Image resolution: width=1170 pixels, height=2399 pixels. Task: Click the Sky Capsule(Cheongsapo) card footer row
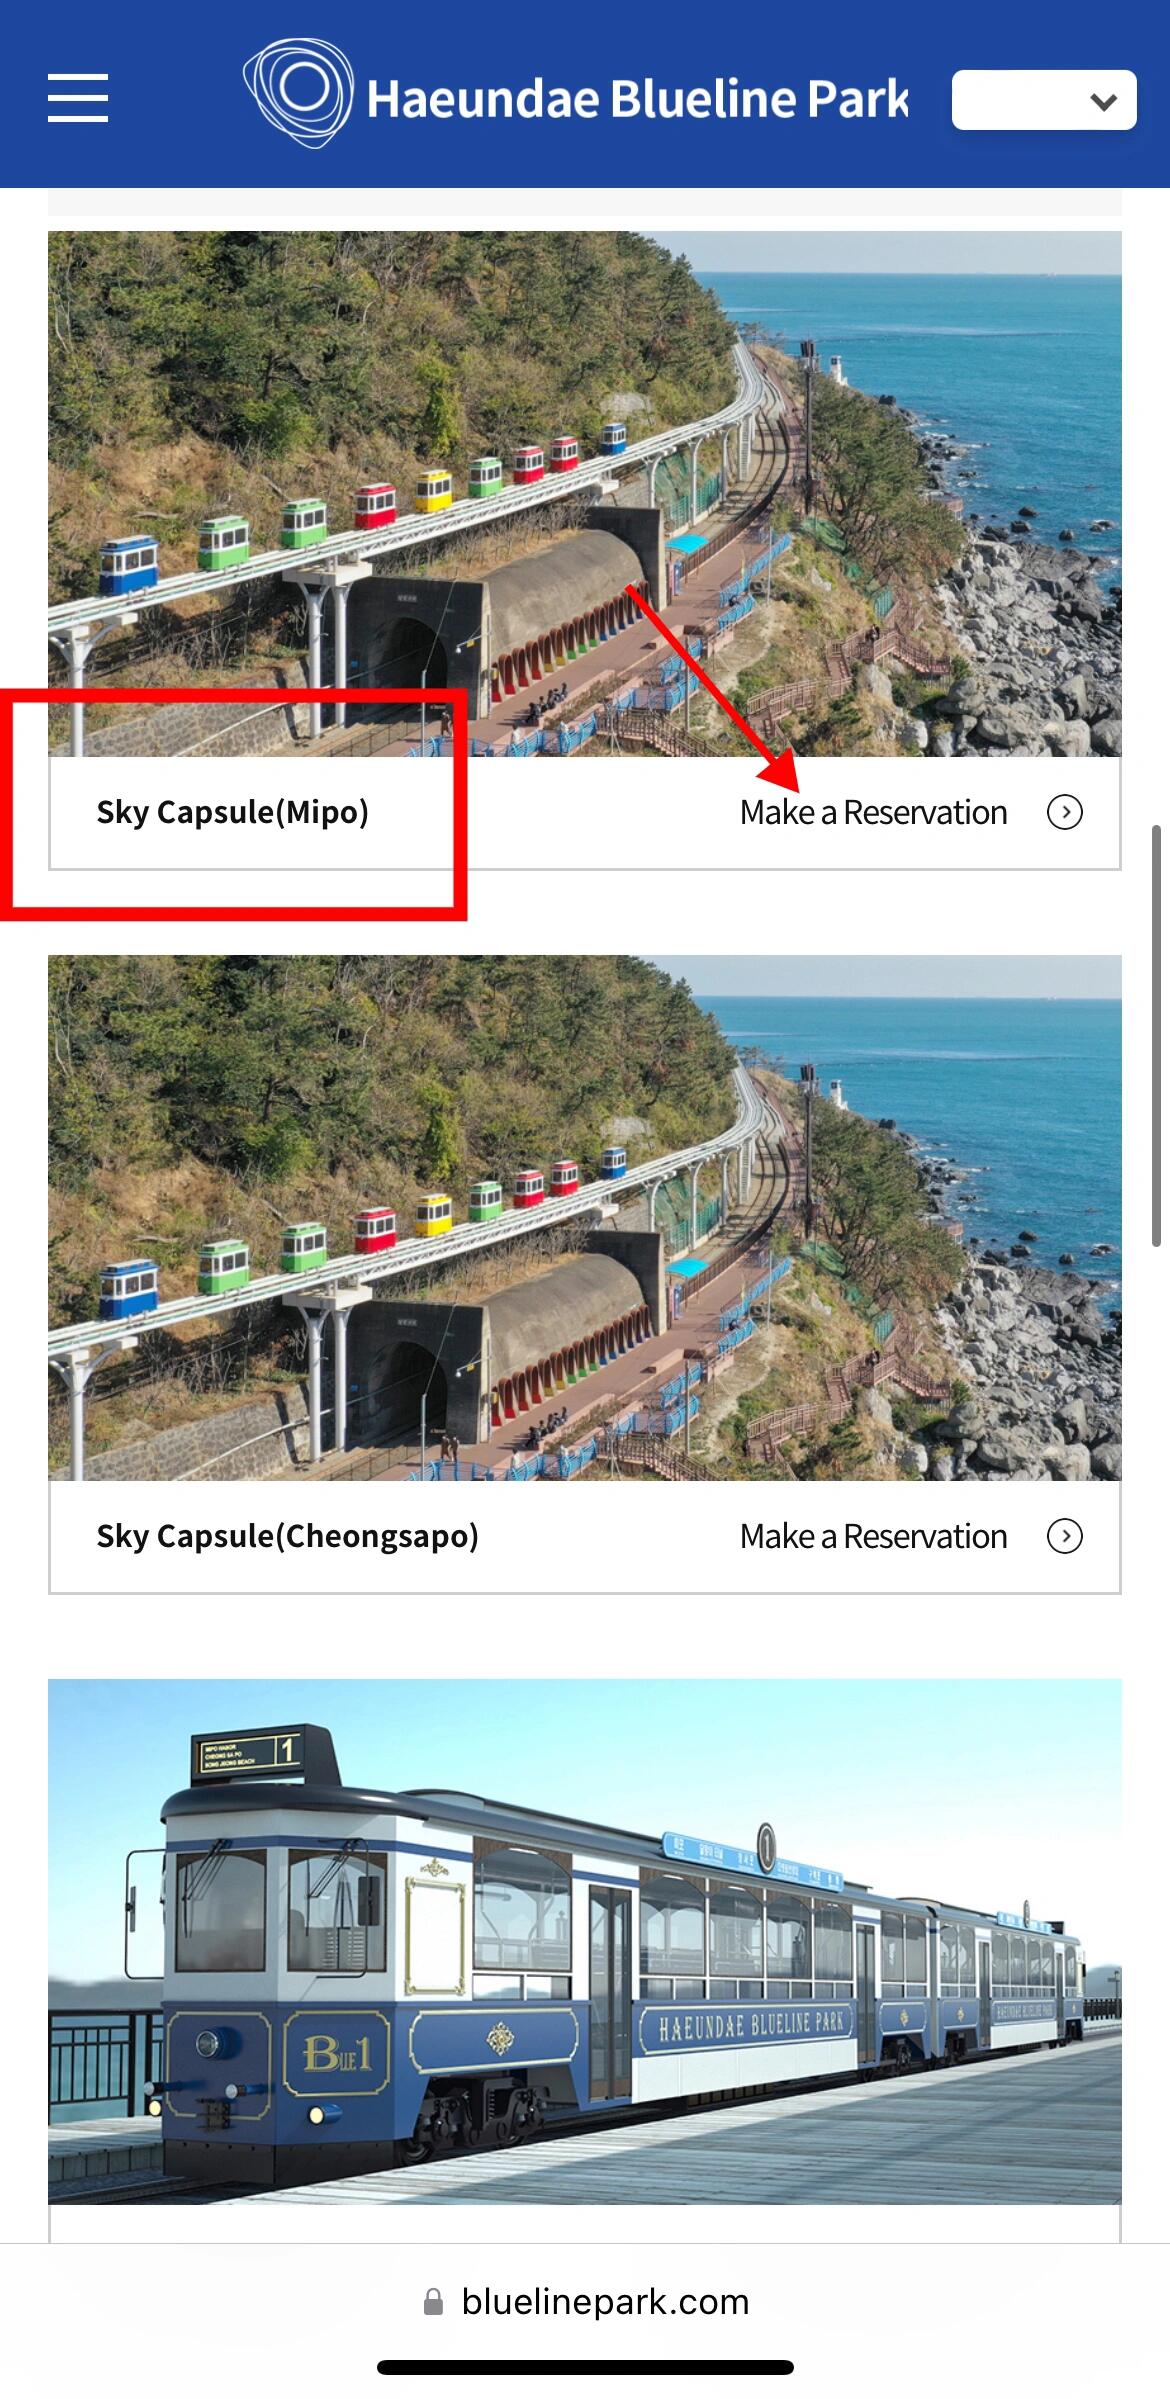[x=585, y=1537]
